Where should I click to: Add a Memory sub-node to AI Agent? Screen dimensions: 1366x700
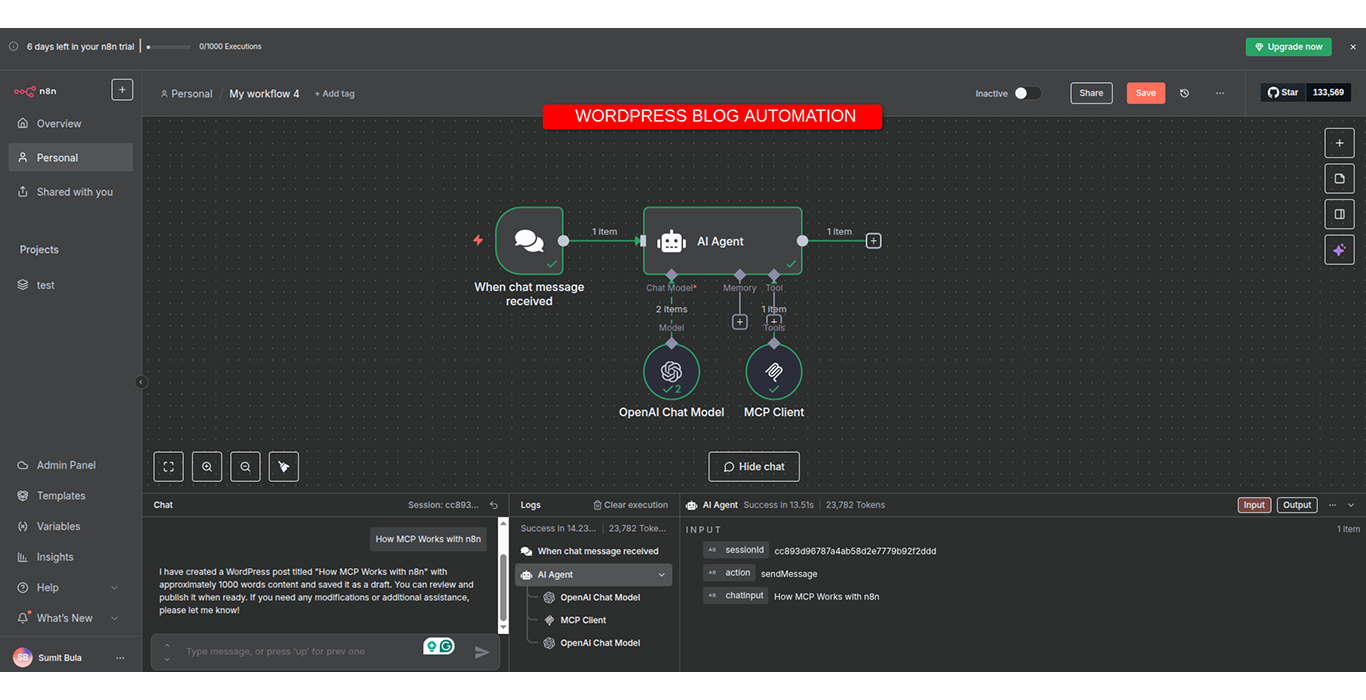click(x=739, y=321)
